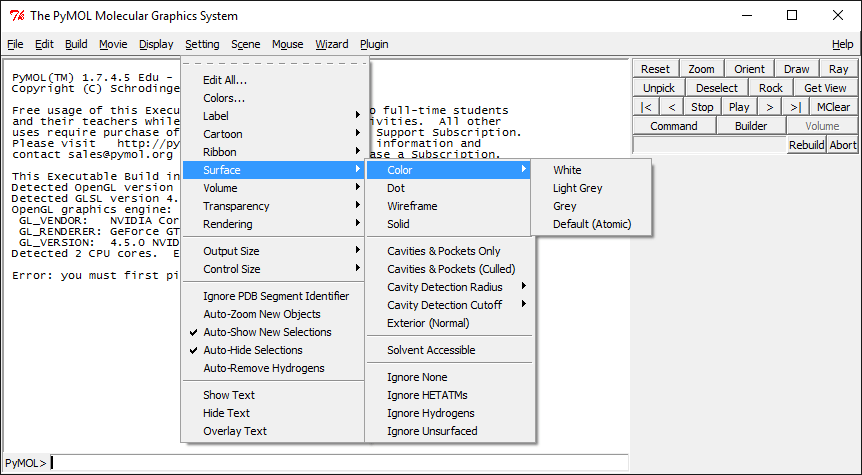Expand Cavity Detection Radius submenu

[450, 287]
